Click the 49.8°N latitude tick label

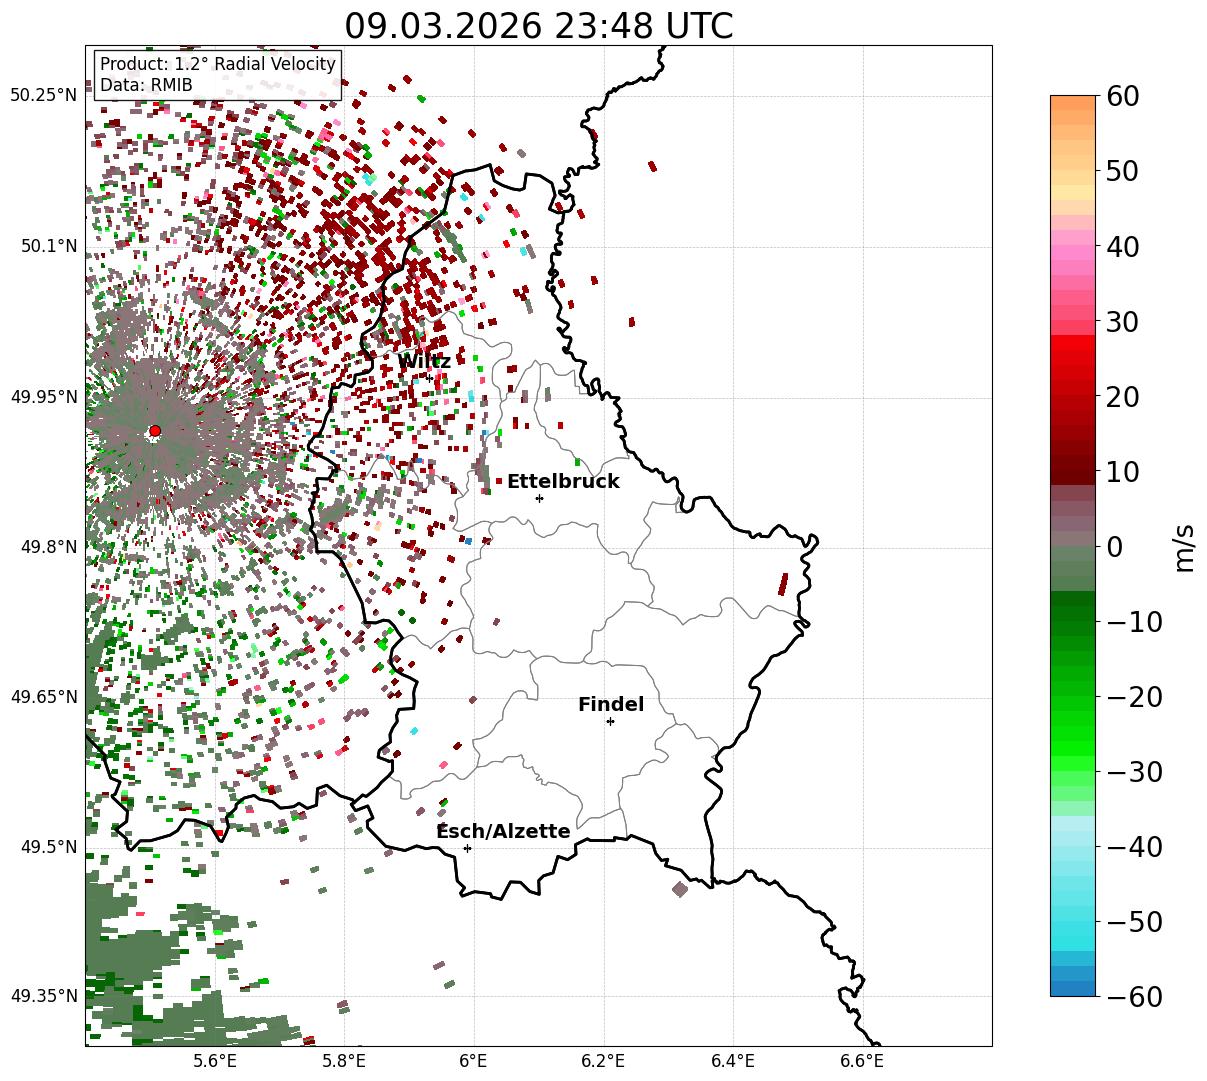pos(49,547)
